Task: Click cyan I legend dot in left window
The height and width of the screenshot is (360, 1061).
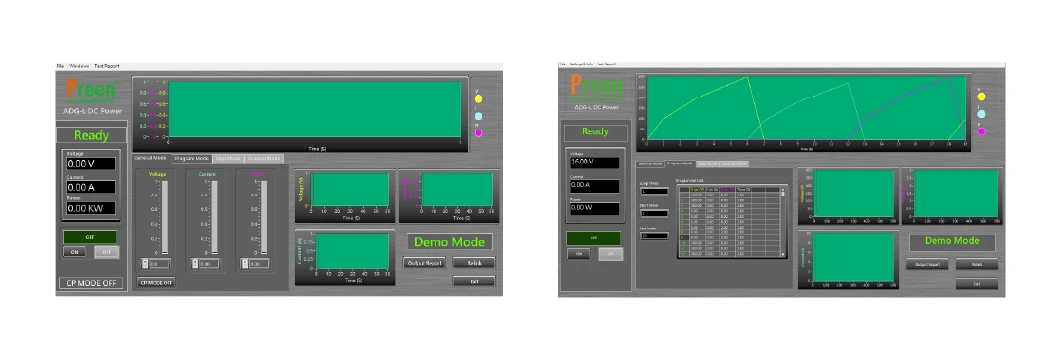Action: (478, 116)
